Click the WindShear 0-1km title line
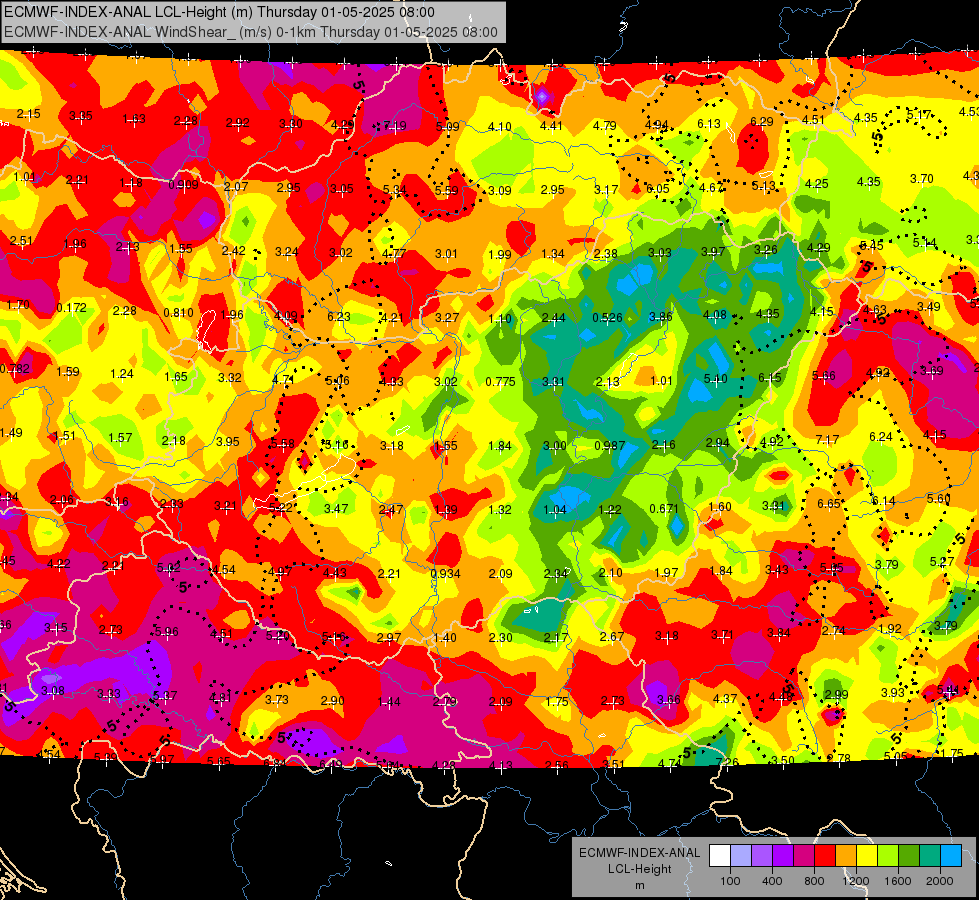This screenshot has height=900, width=979. click(250, 32)
